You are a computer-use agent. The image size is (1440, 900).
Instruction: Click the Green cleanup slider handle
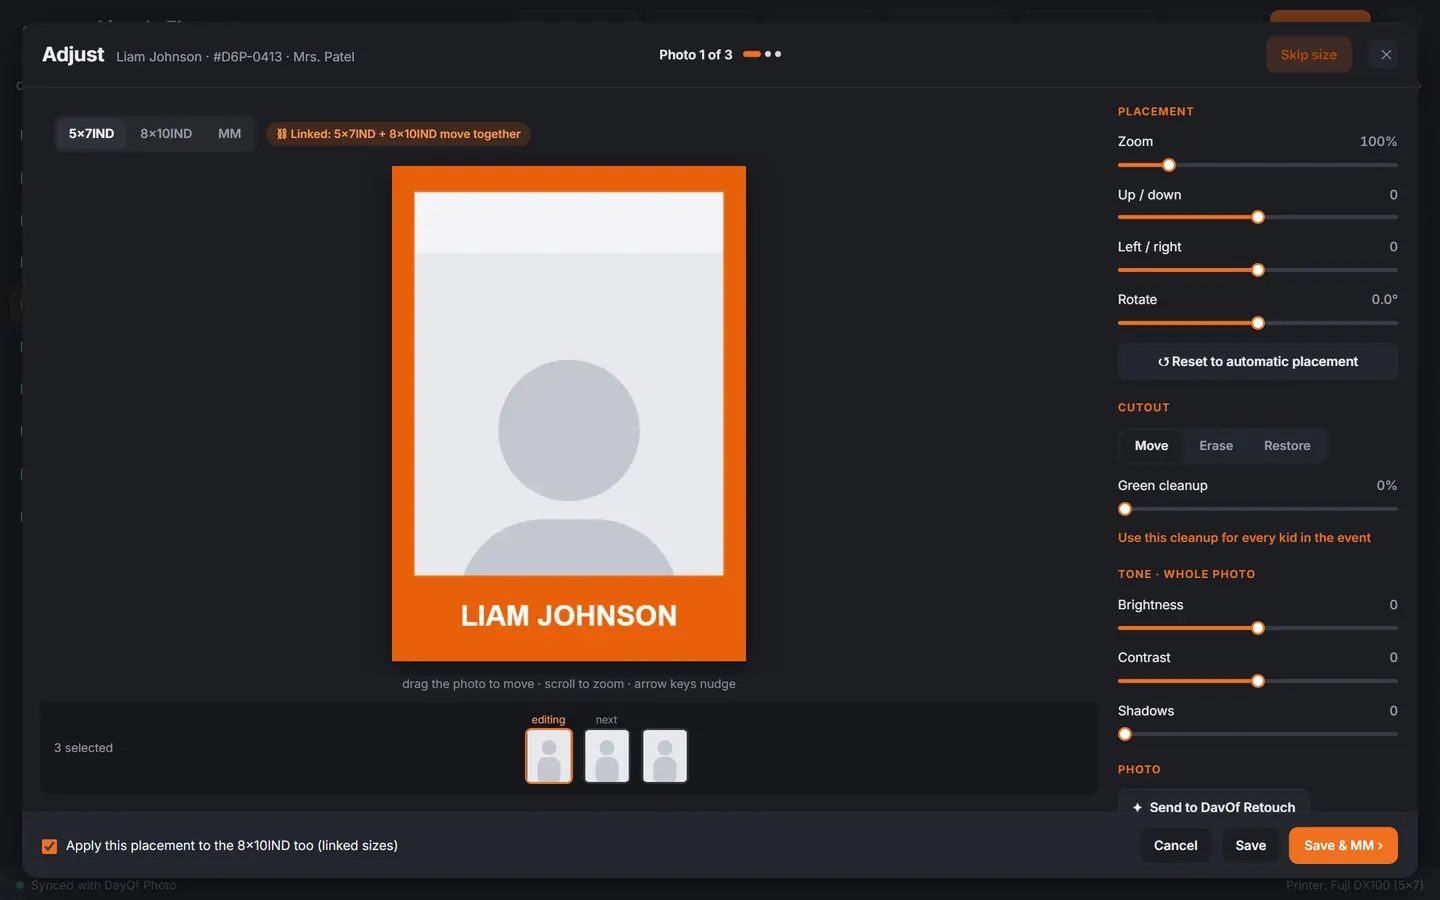pyautogui.click(x=1125, y=509)
